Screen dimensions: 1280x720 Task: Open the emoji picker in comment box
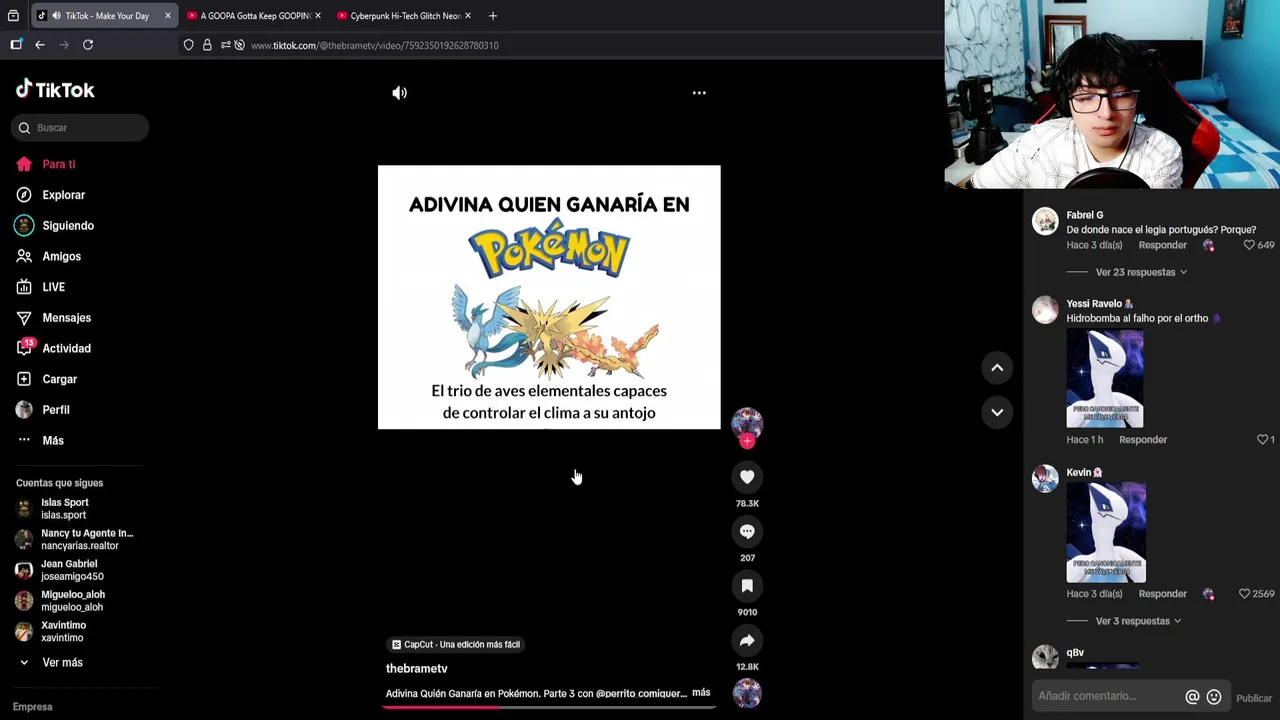point(1214,697)
